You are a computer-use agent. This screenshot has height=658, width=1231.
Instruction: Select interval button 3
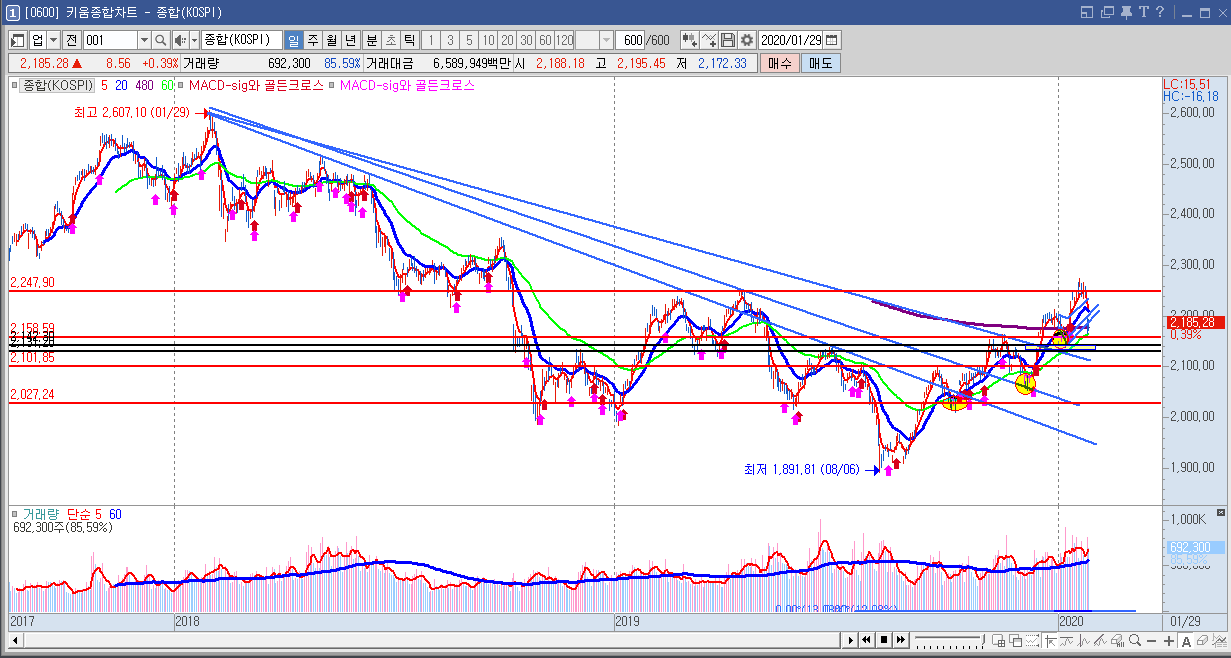(450, 40)
